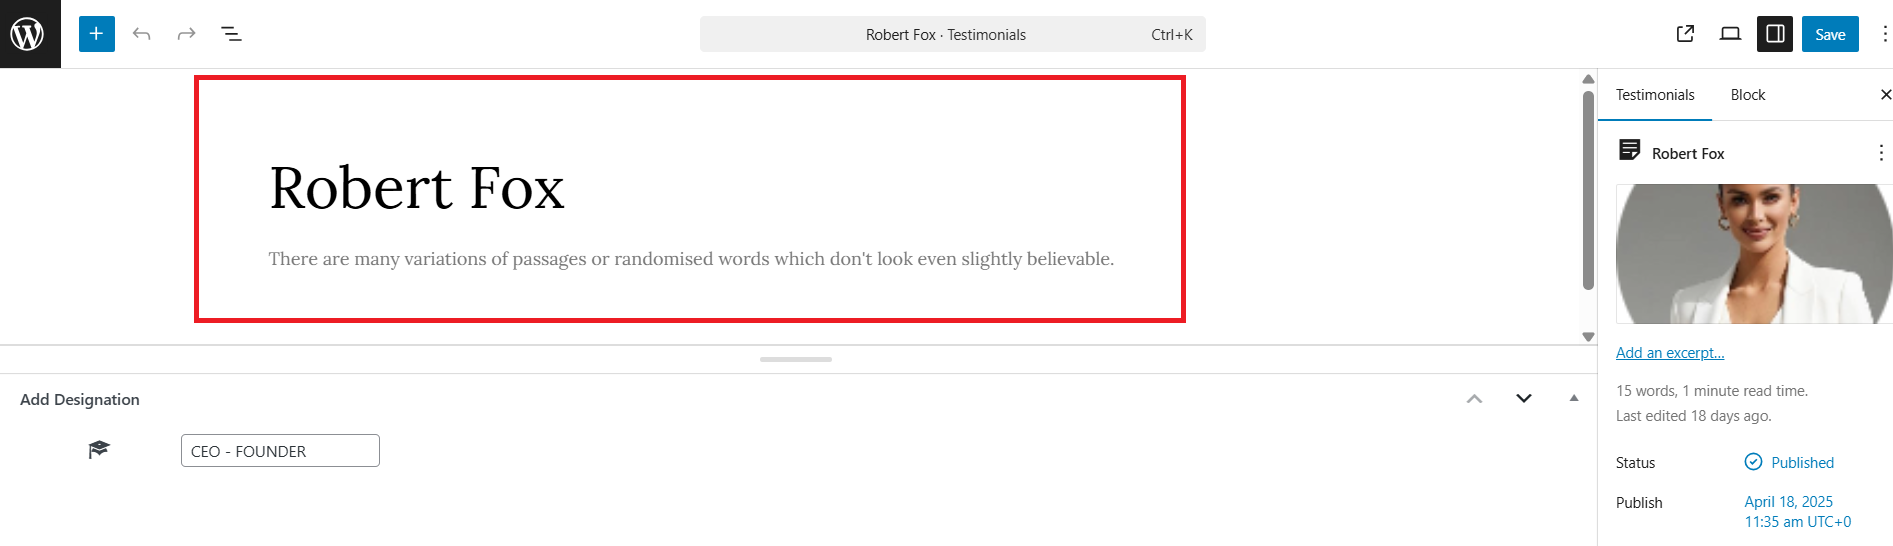
Task: Collapse the Add Designation panel triangle
Action: (x=1574, y=398)
